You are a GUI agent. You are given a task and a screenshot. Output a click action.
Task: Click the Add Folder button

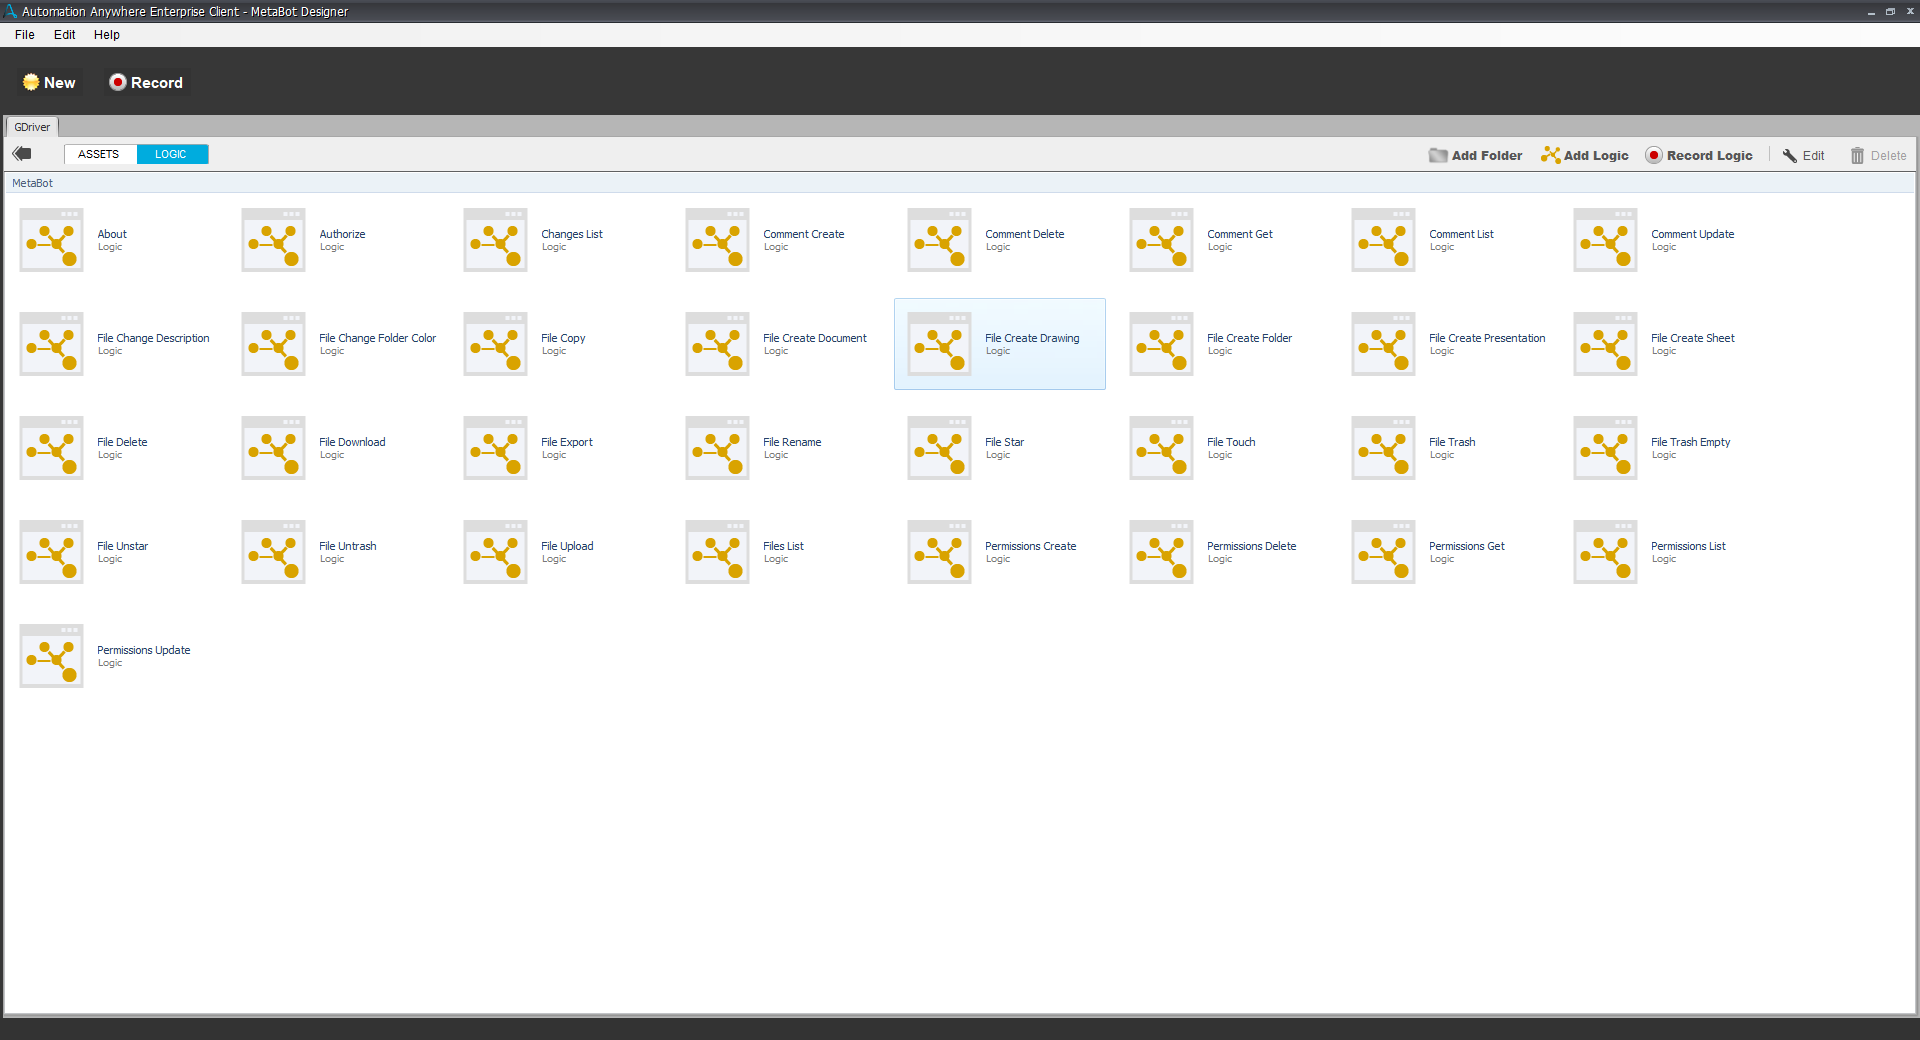(x=1476, y=156)
